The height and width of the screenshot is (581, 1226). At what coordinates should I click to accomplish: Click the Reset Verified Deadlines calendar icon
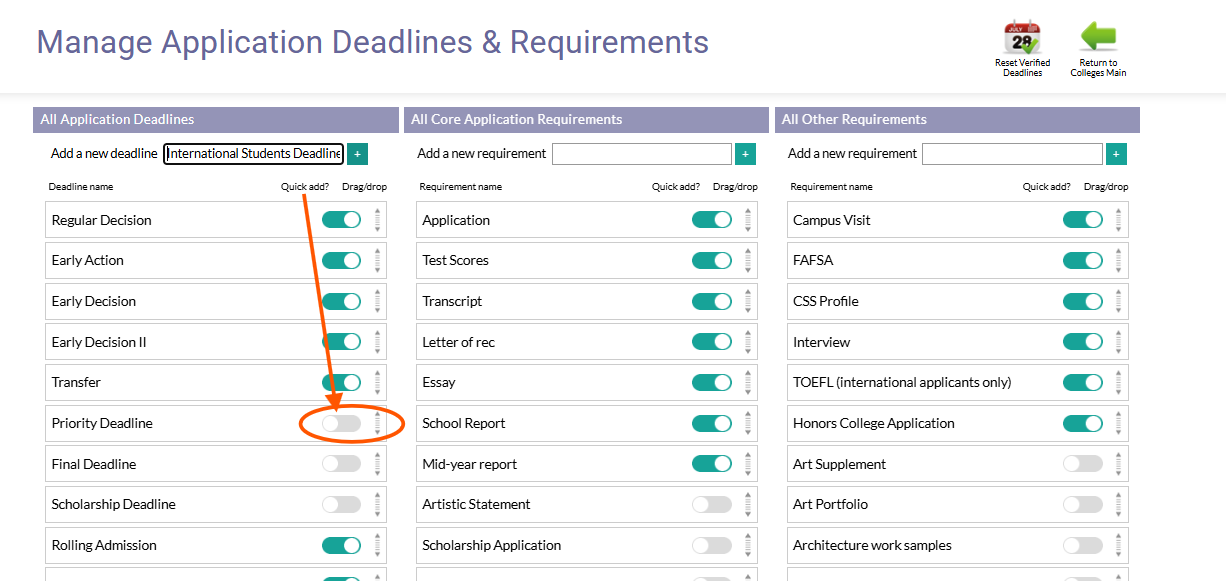tap(1022, 38)
